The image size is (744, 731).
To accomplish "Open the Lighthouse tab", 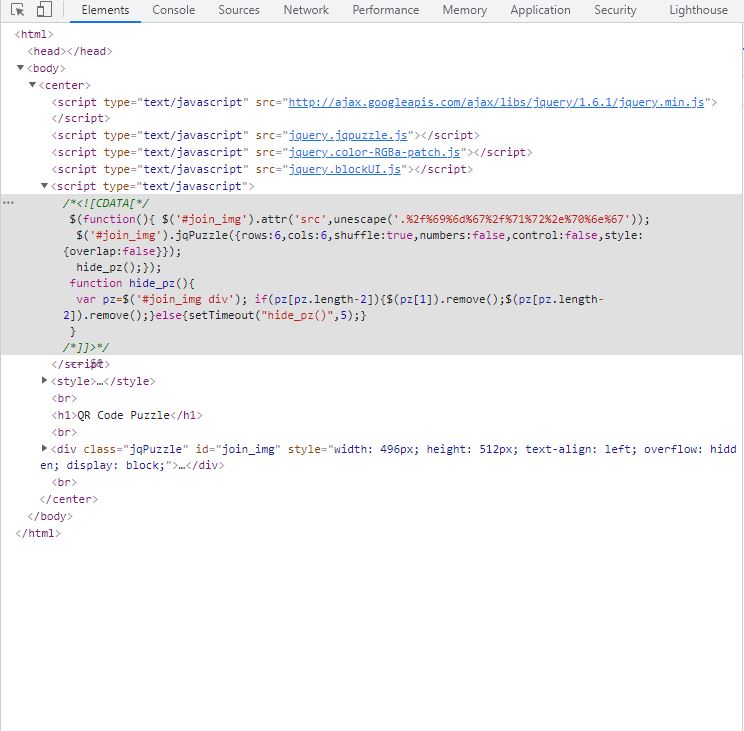I will pos(698,10).
